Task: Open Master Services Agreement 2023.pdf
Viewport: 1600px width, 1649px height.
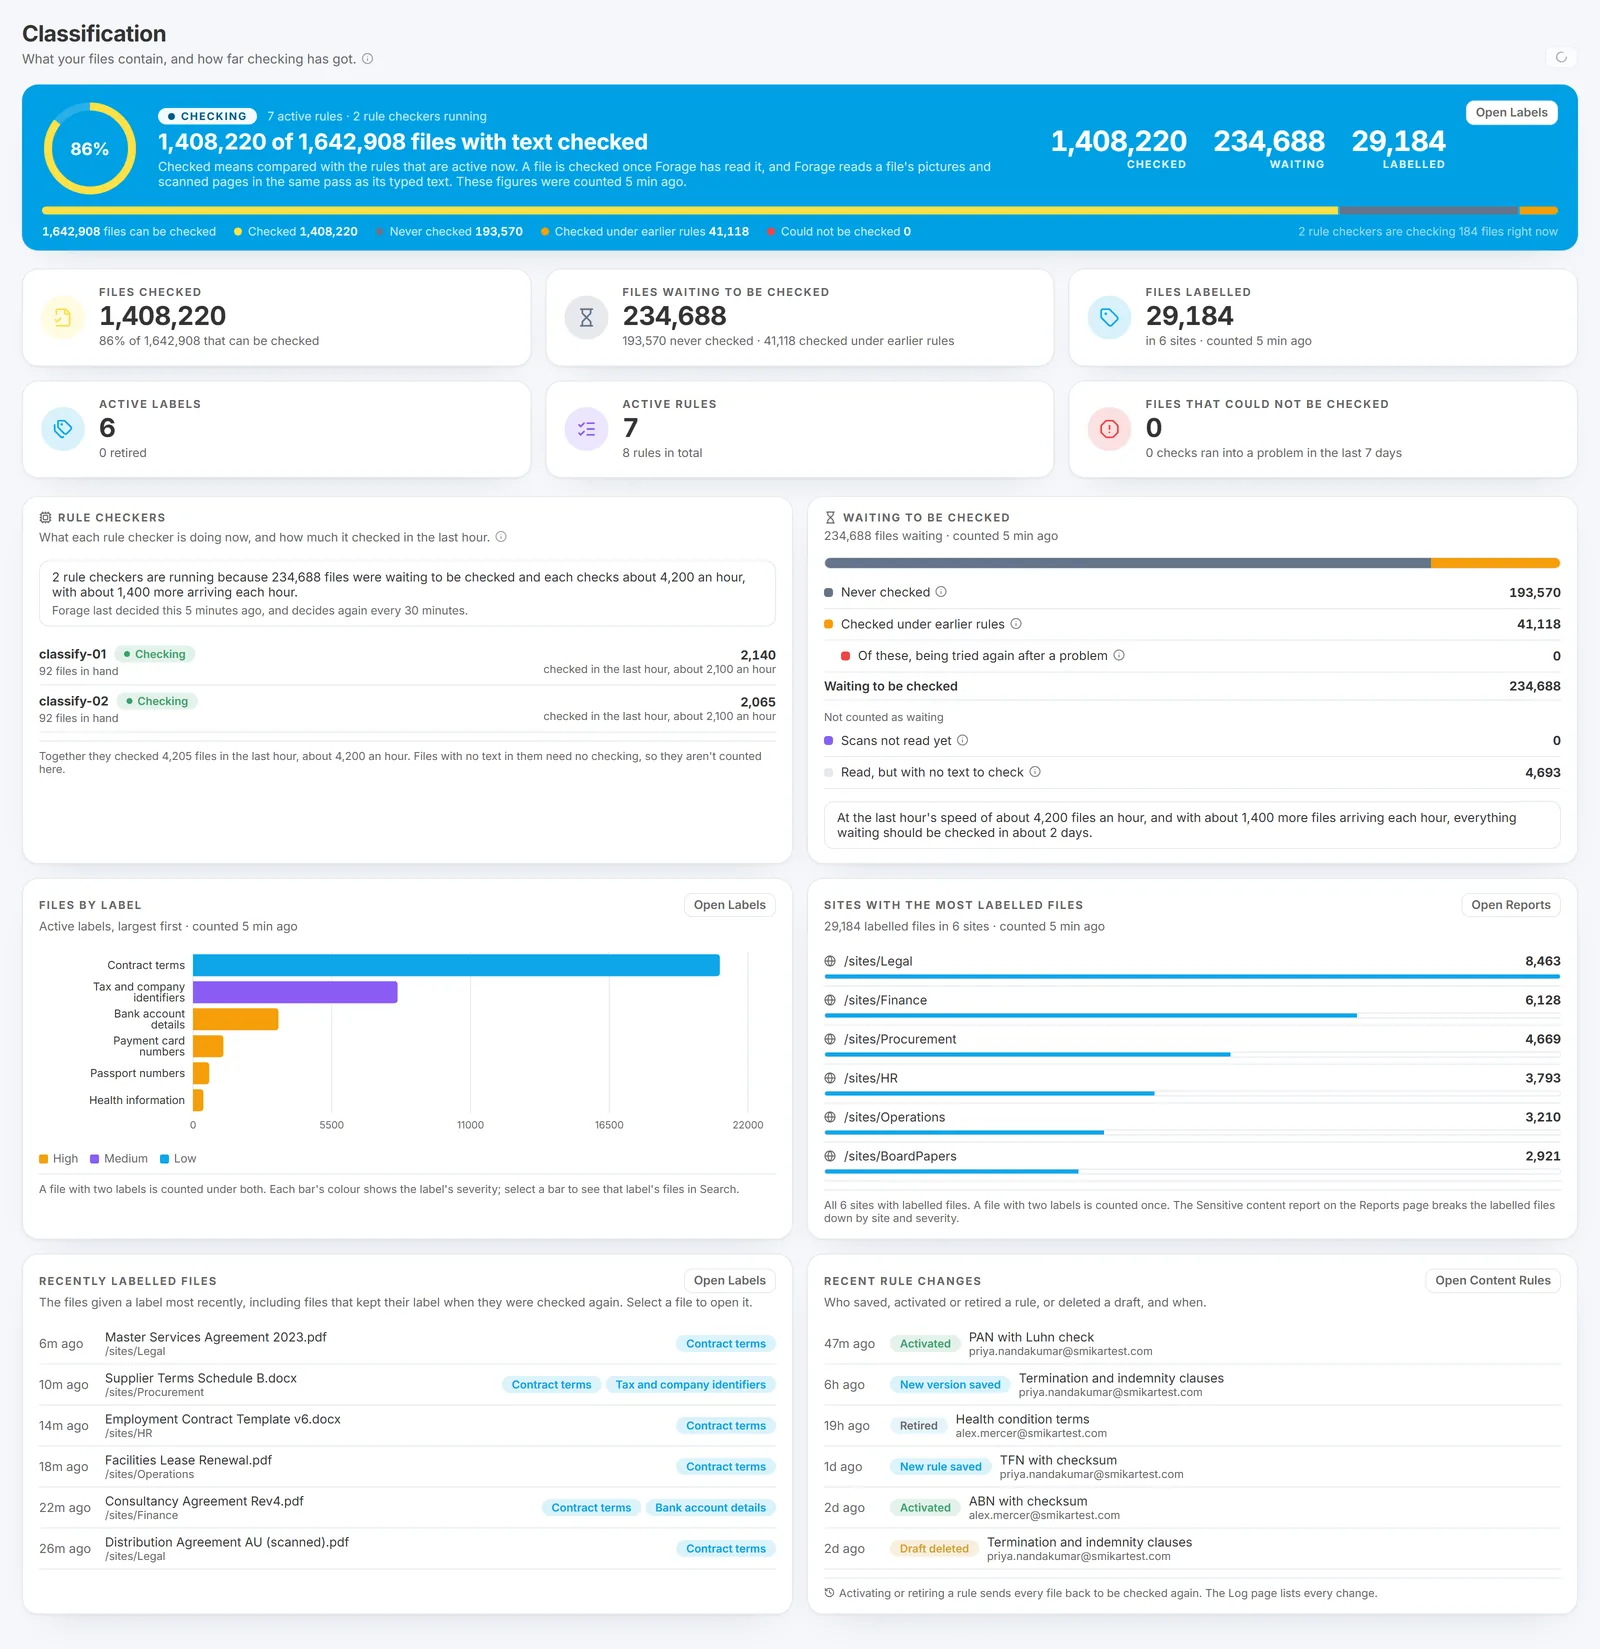Action: tap(216, 1337)
